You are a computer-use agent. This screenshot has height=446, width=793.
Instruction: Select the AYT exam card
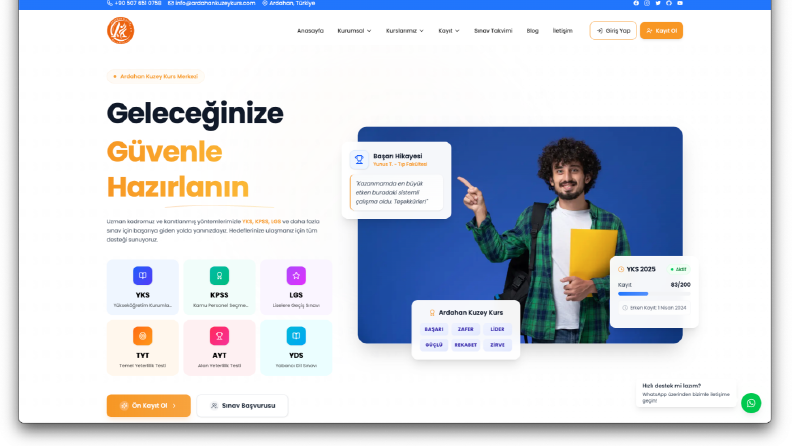(219, 348)
